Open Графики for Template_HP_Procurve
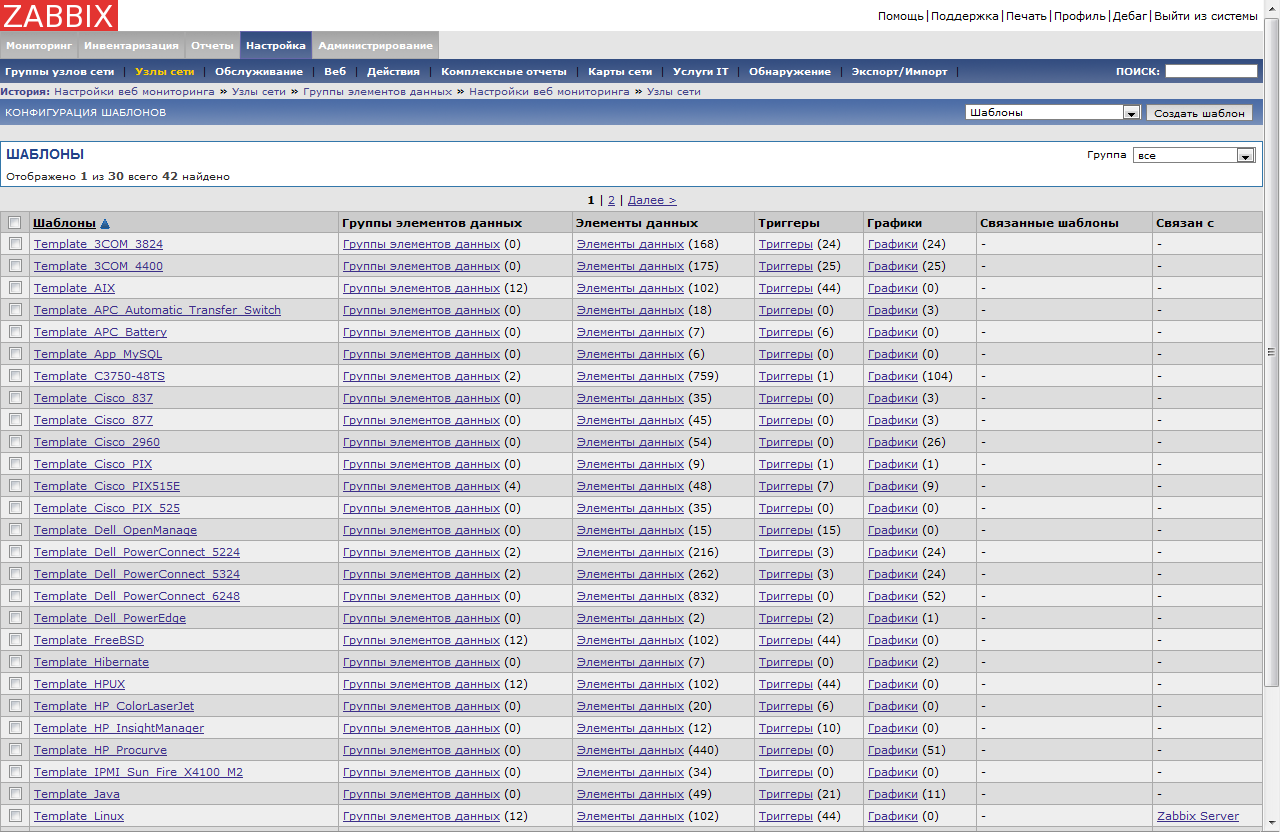 tap(893, 750)
